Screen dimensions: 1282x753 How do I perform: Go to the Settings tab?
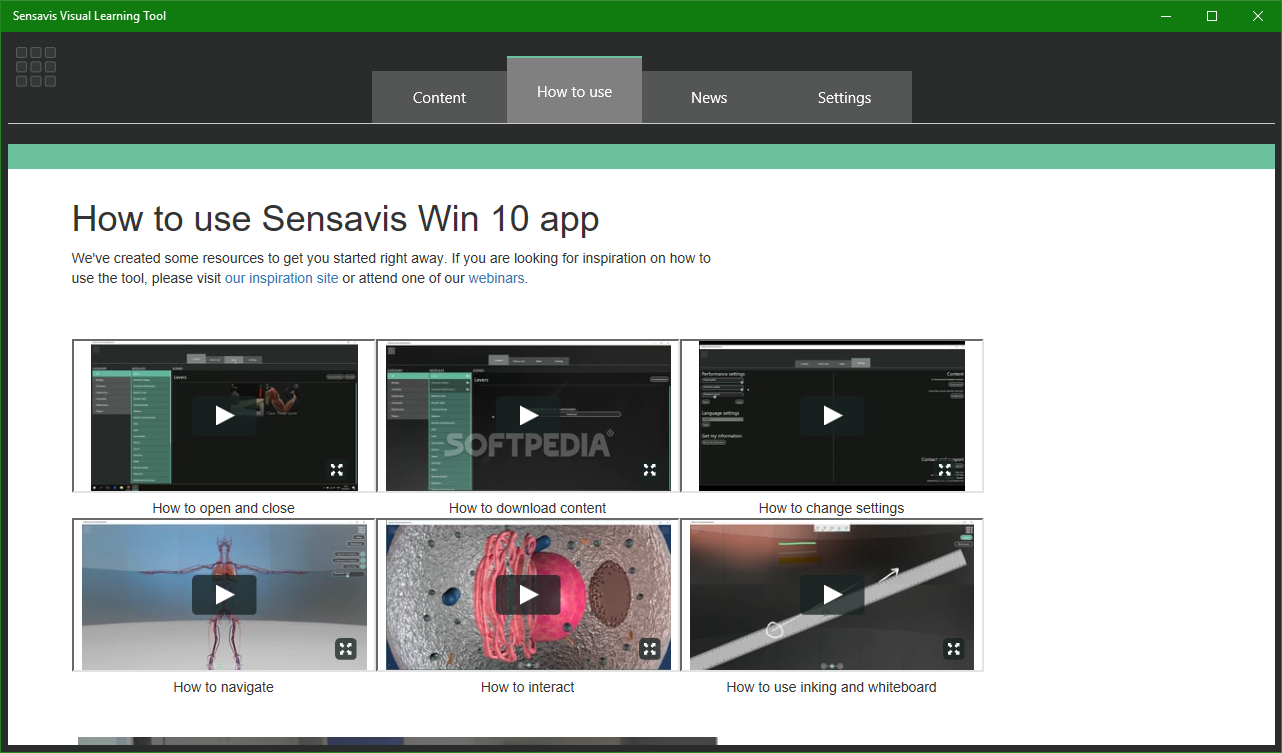click(x=844, y=97)
